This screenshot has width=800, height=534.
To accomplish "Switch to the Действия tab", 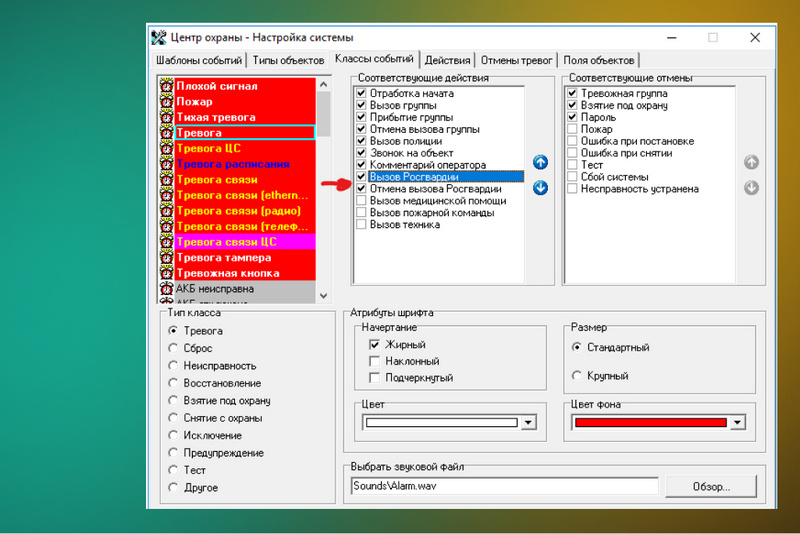I will tap(447, 60).
